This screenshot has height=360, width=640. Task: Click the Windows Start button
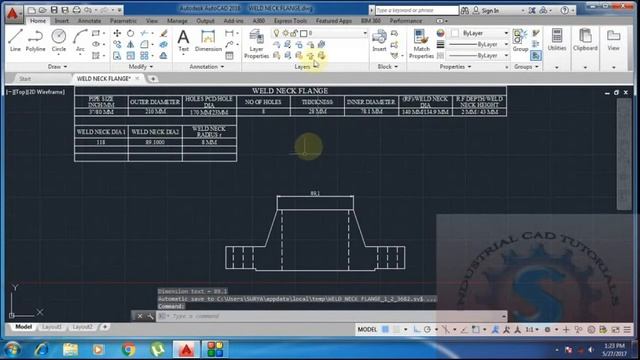[13, 349]
